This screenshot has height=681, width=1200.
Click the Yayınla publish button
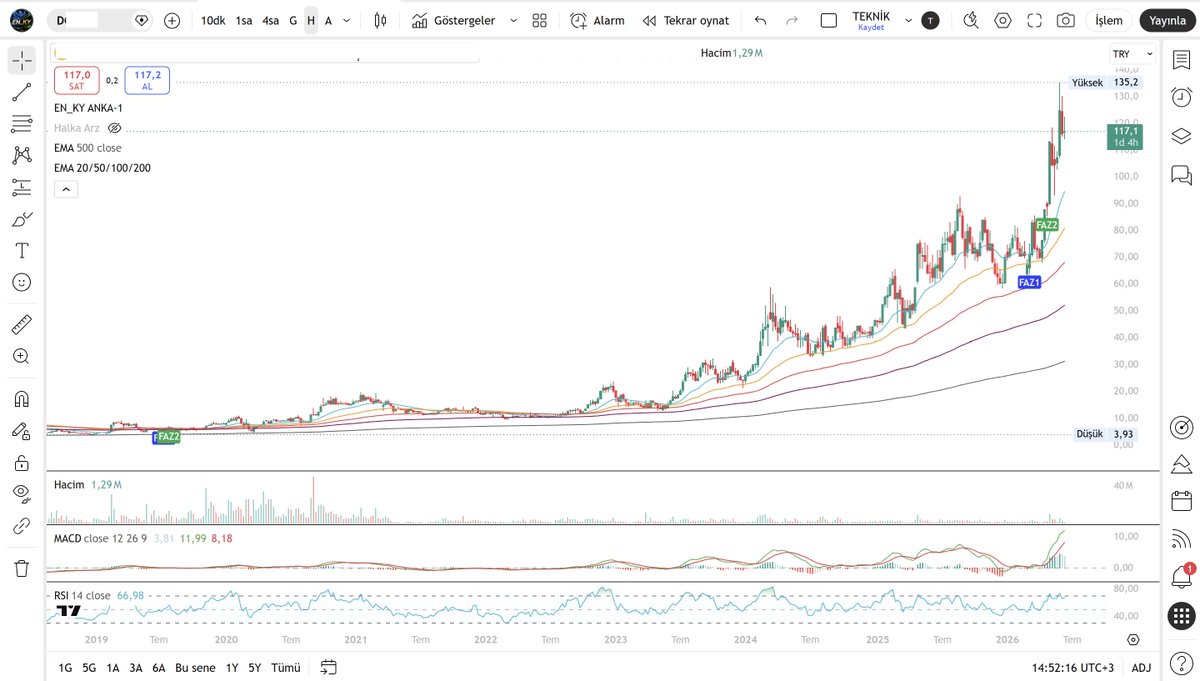[1167, 20]
